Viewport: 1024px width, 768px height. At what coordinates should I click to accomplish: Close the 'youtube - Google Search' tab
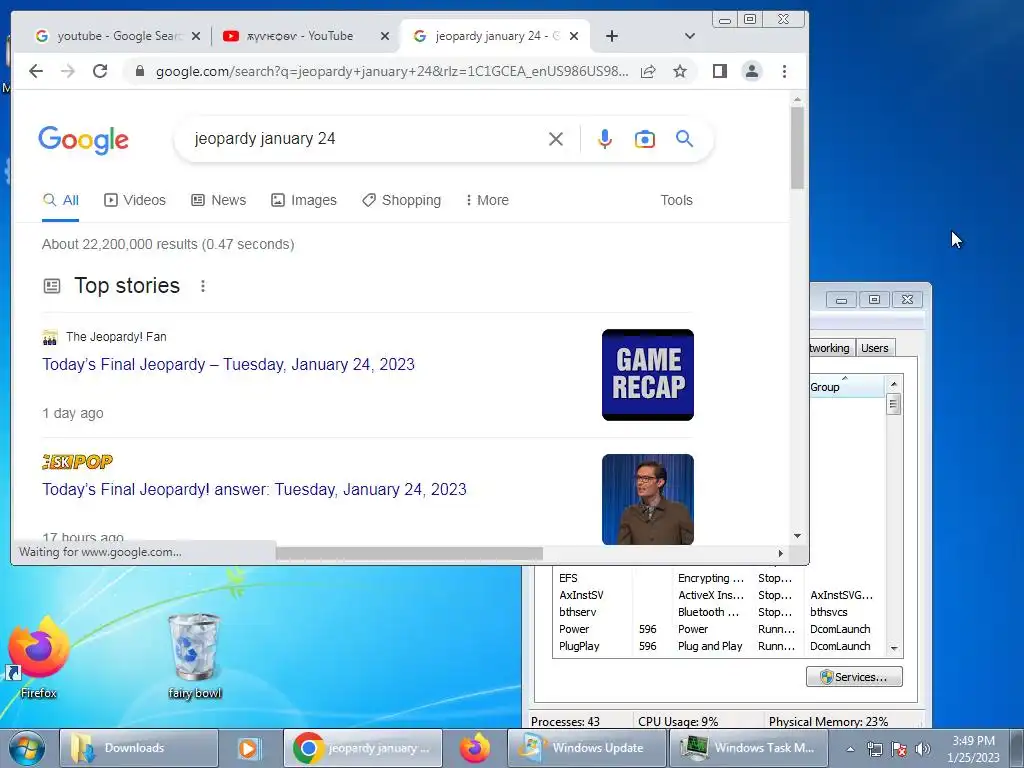196,37
